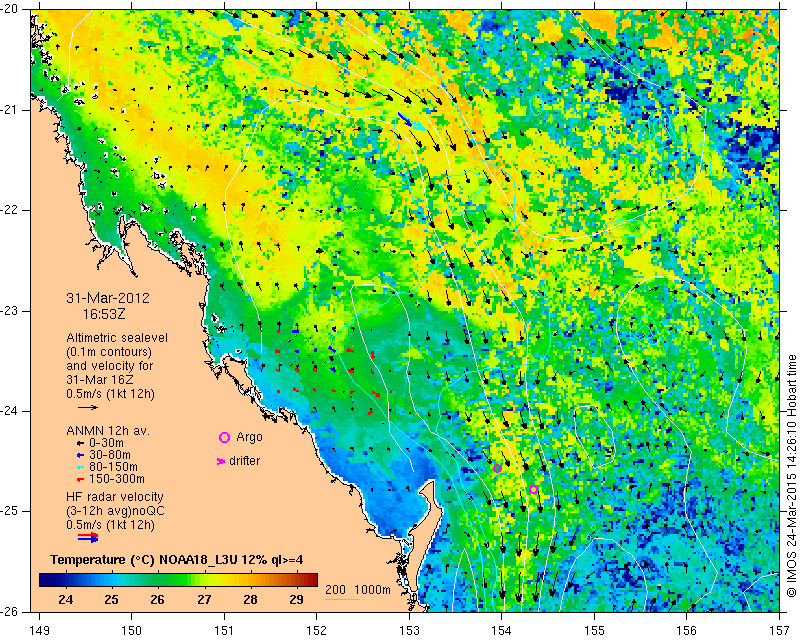Click the '200' isobath depth label
The image size is (800, 640).
335,590
